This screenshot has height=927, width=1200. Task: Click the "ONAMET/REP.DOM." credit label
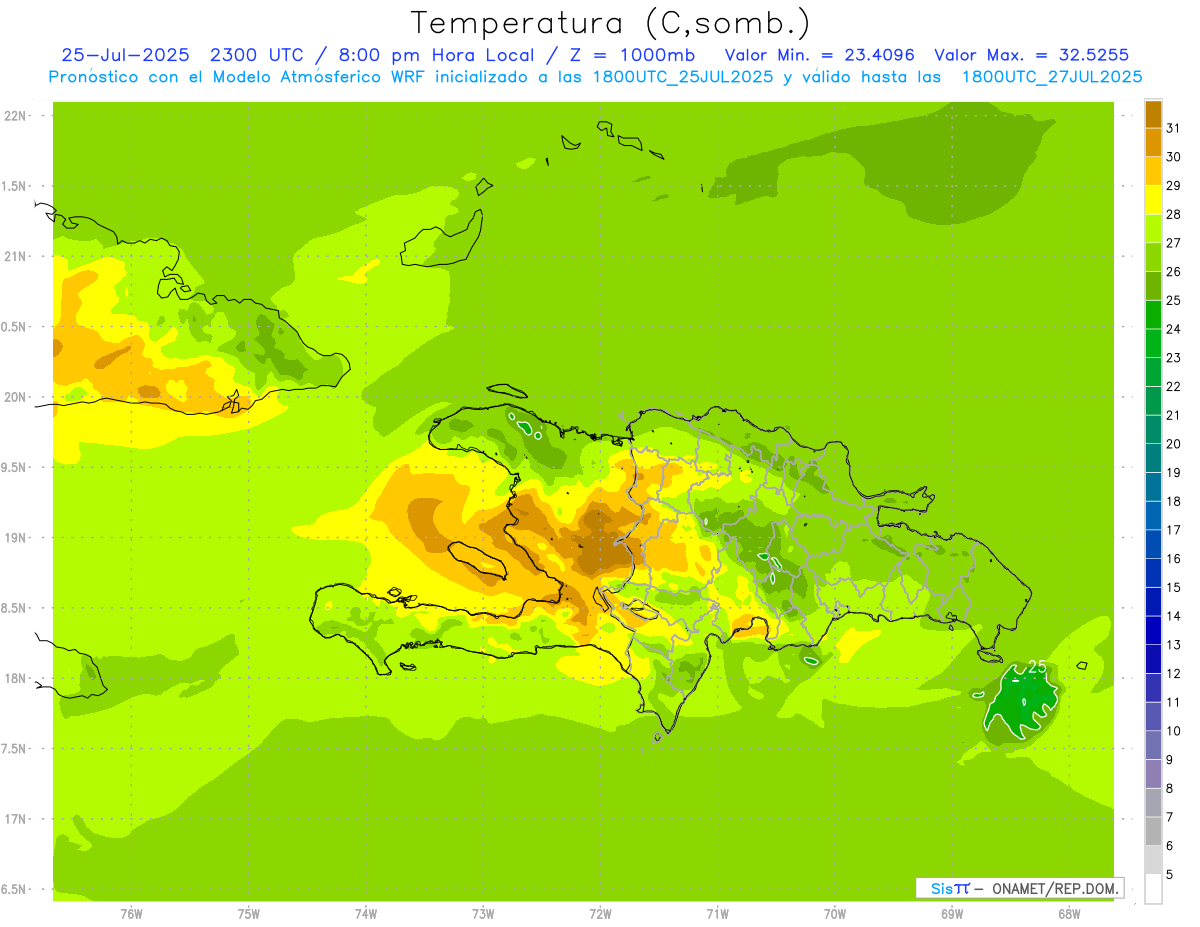(1053, 888)
